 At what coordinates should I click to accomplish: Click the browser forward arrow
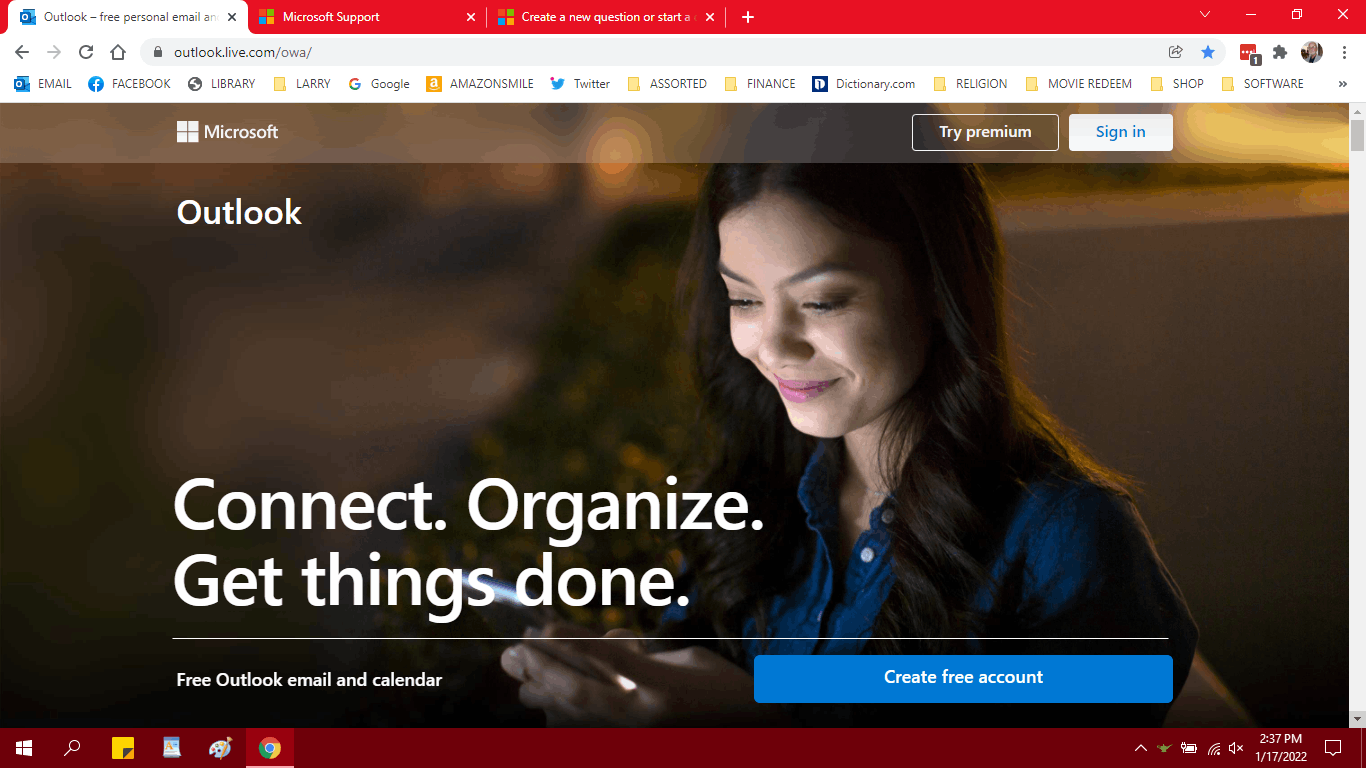tap(54, 52)
